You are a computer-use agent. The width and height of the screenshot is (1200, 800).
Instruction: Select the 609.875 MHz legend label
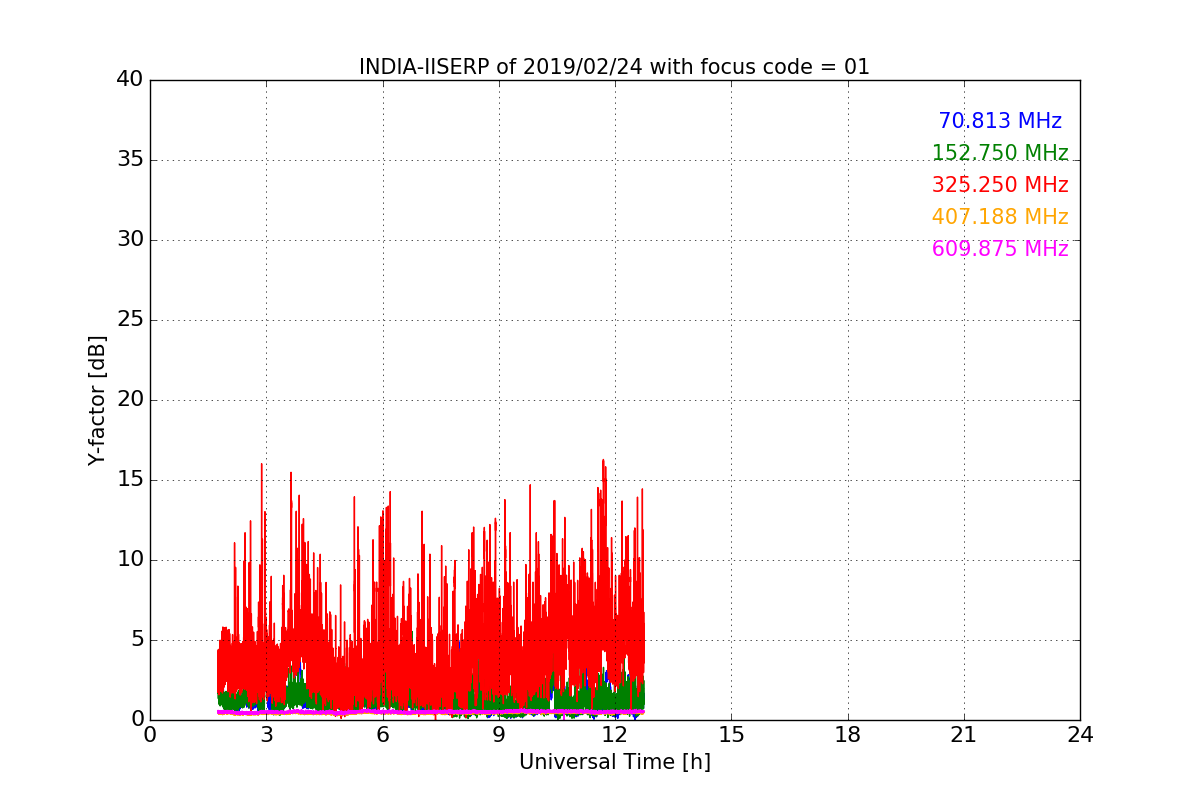point(1000,249)
